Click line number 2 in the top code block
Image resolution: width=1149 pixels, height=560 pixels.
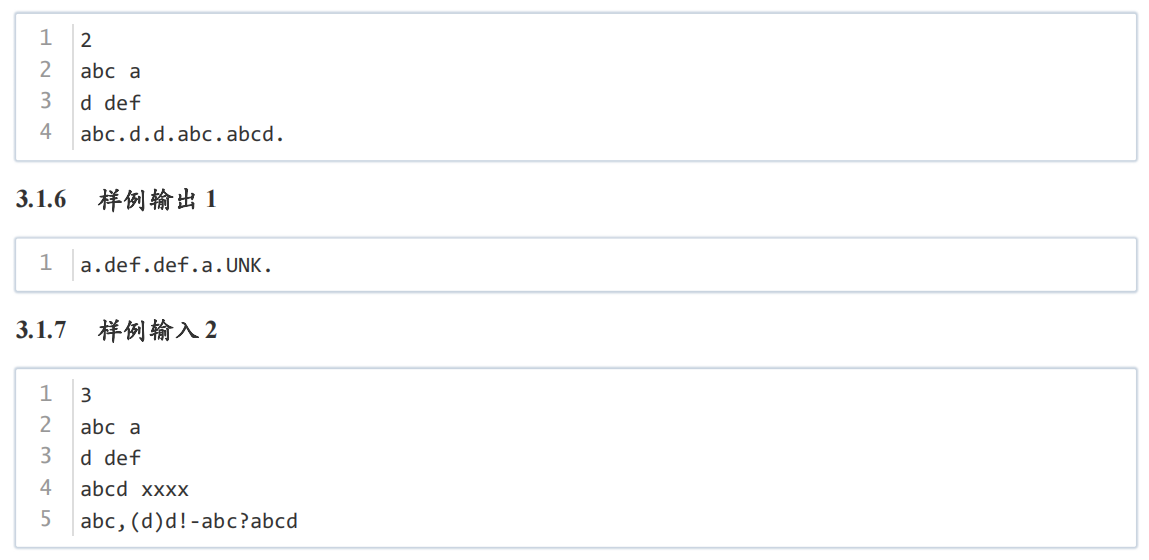45,70
